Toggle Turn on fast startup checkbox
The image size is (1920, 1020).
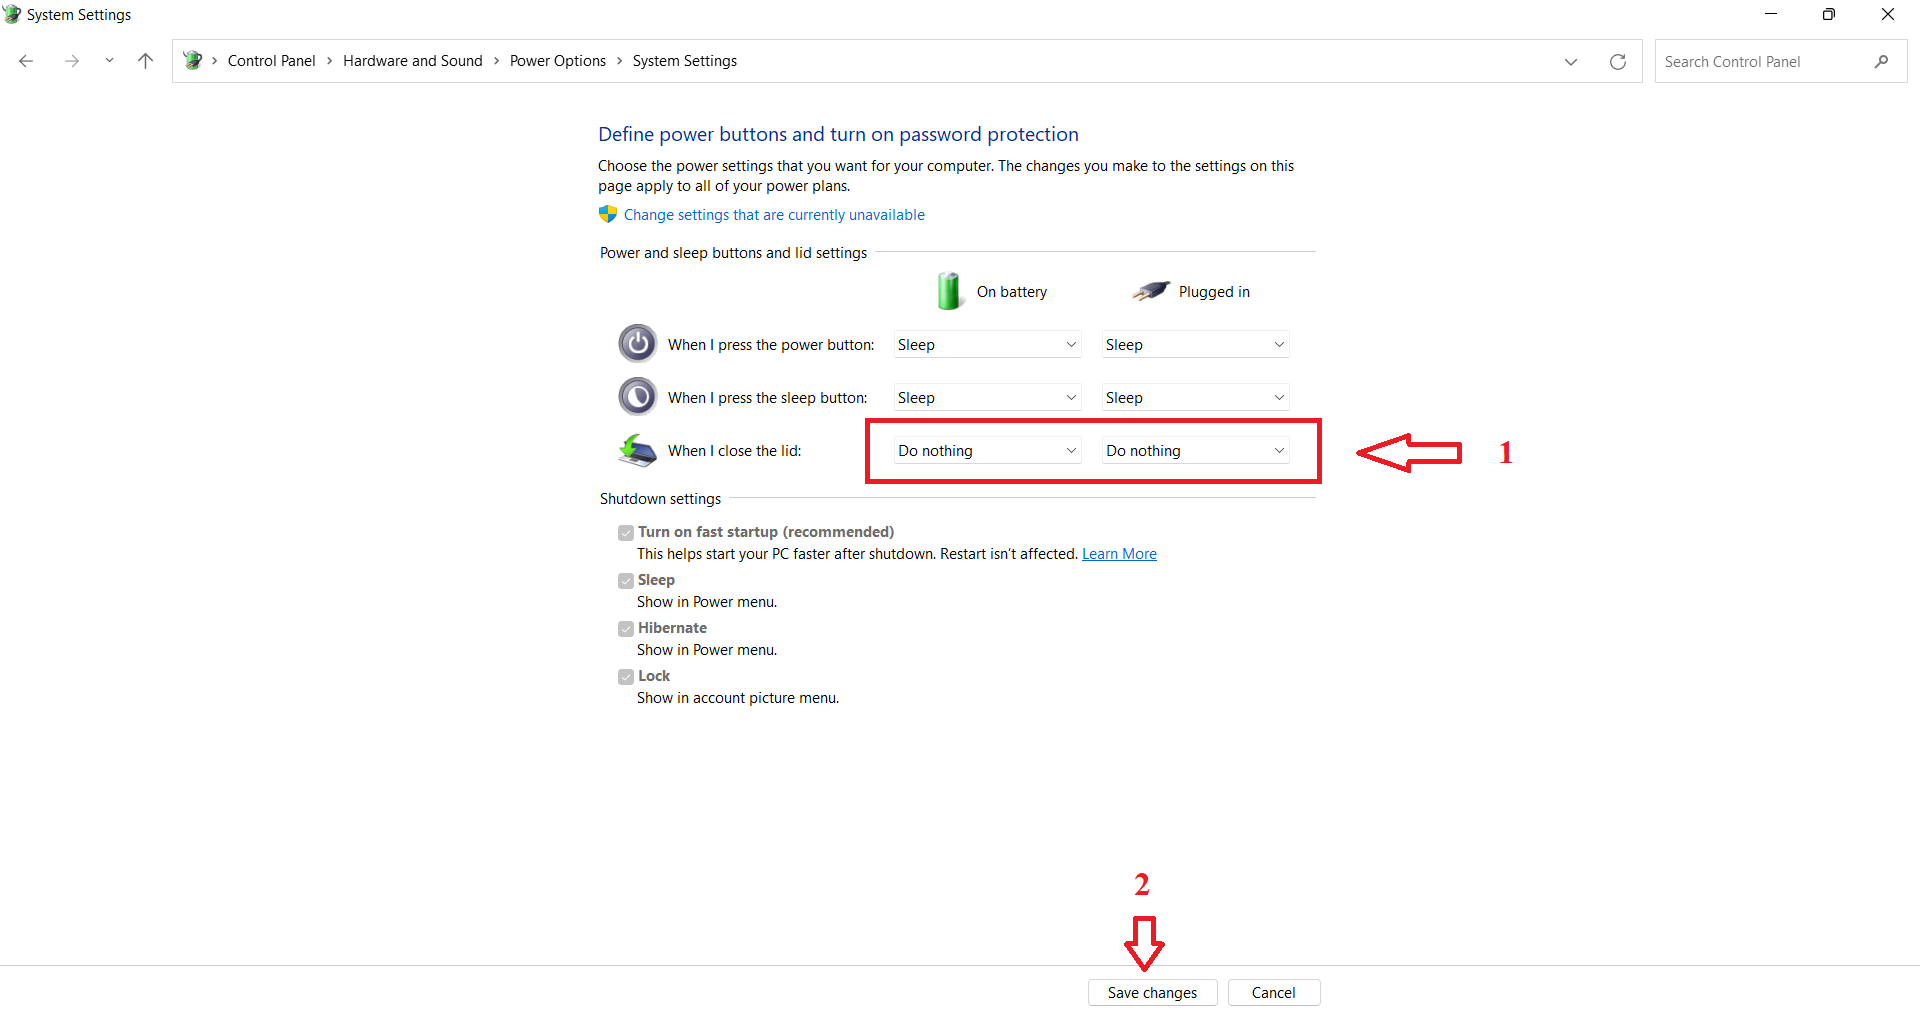[626, 533]
